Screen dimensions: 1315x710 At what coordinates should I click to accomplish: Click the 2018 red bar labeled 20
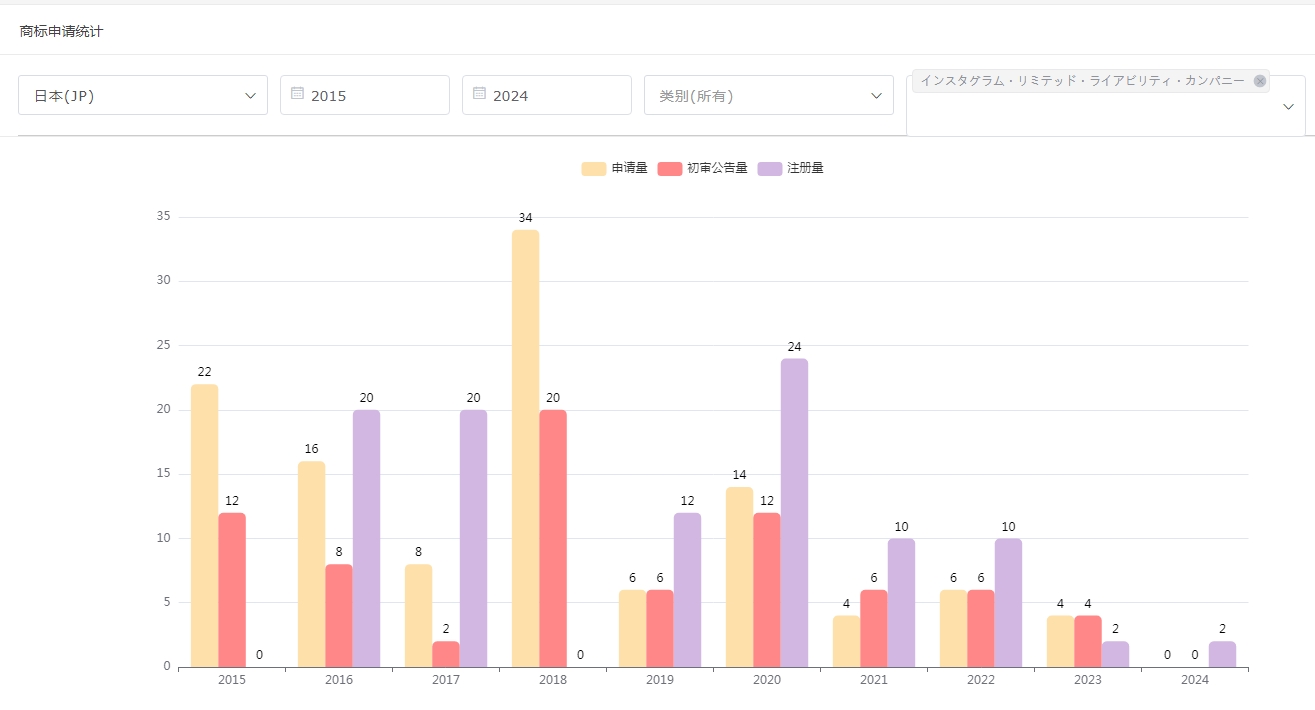coord(552,538)
